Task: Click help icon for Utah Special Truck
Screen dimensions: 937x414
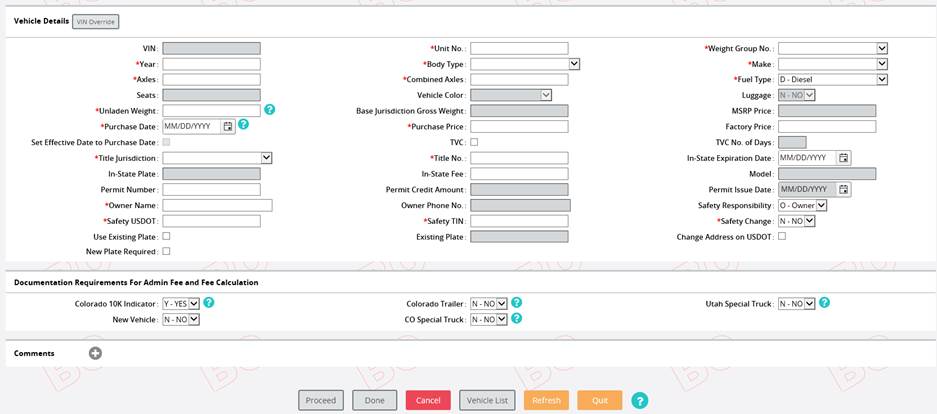Action: pyautogui.click(x=825, y=303)
